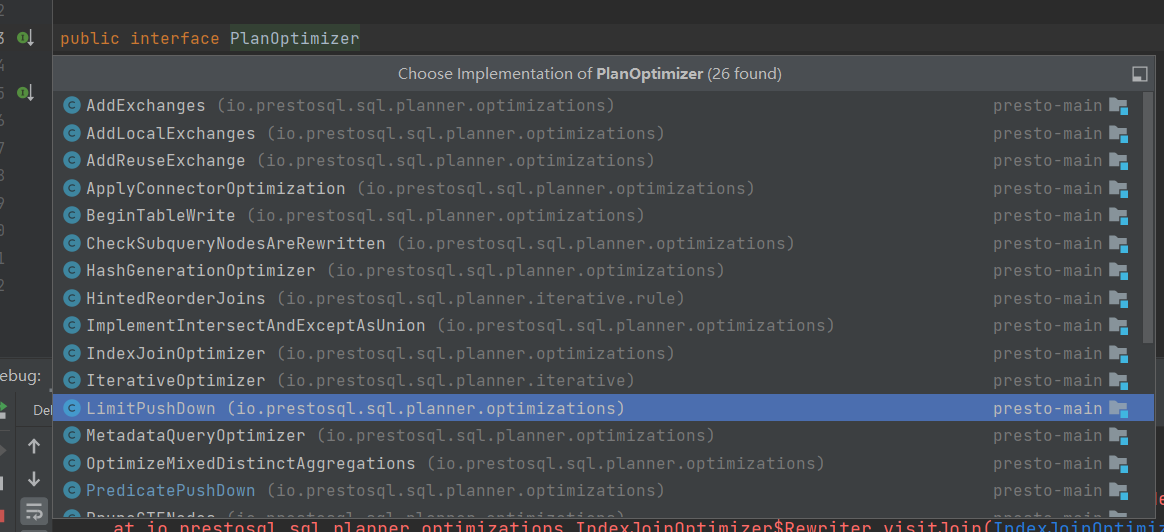Go to HashGenerationOptimizer class
This screenshot has width=1164, height=532.
pyautogui.click(x=200, y=271)
